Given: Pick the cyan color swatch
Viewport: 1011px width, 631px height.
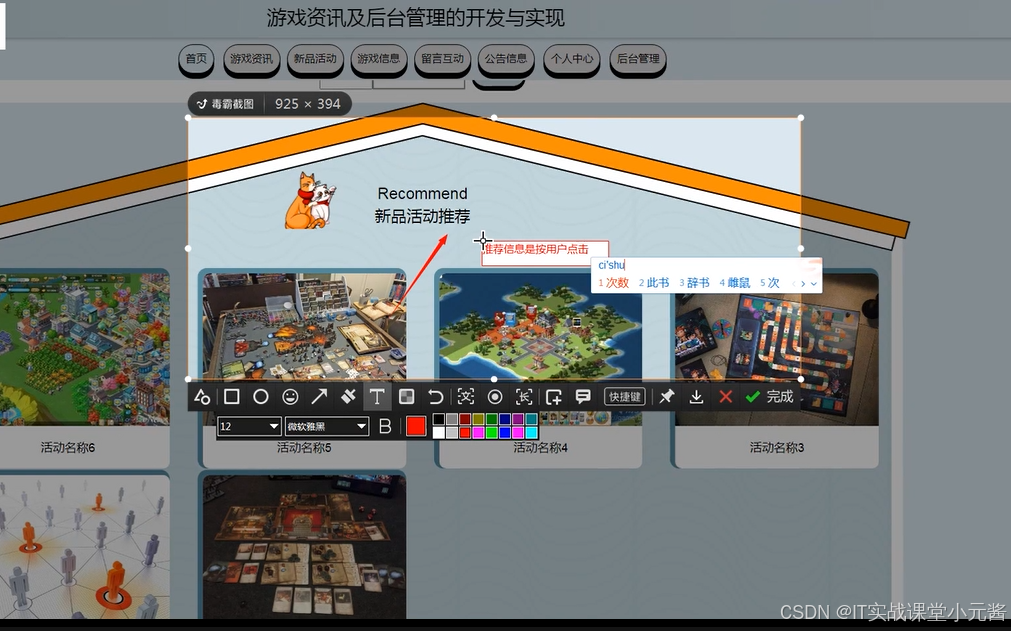Looking at the screenshot, I should (531, 432).
